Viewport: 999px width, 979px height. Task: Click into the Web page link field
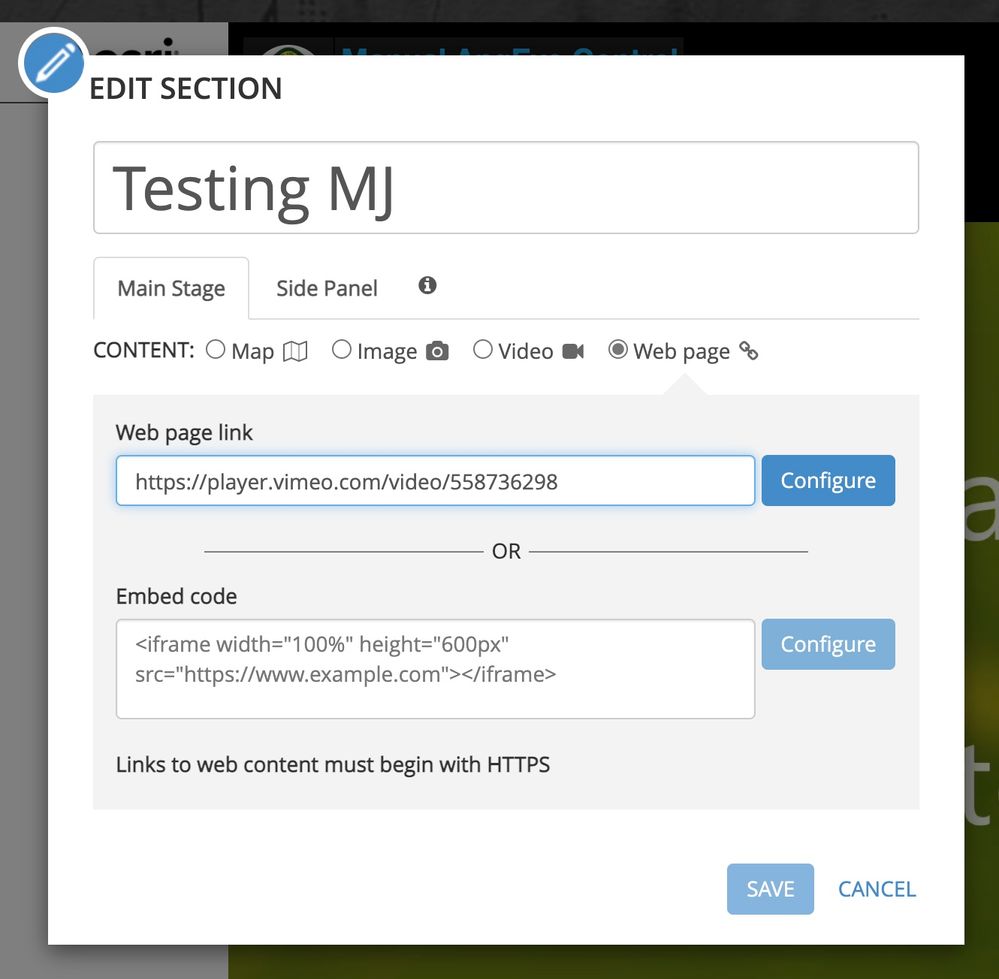pyautogui.click(x=435, y=481)
